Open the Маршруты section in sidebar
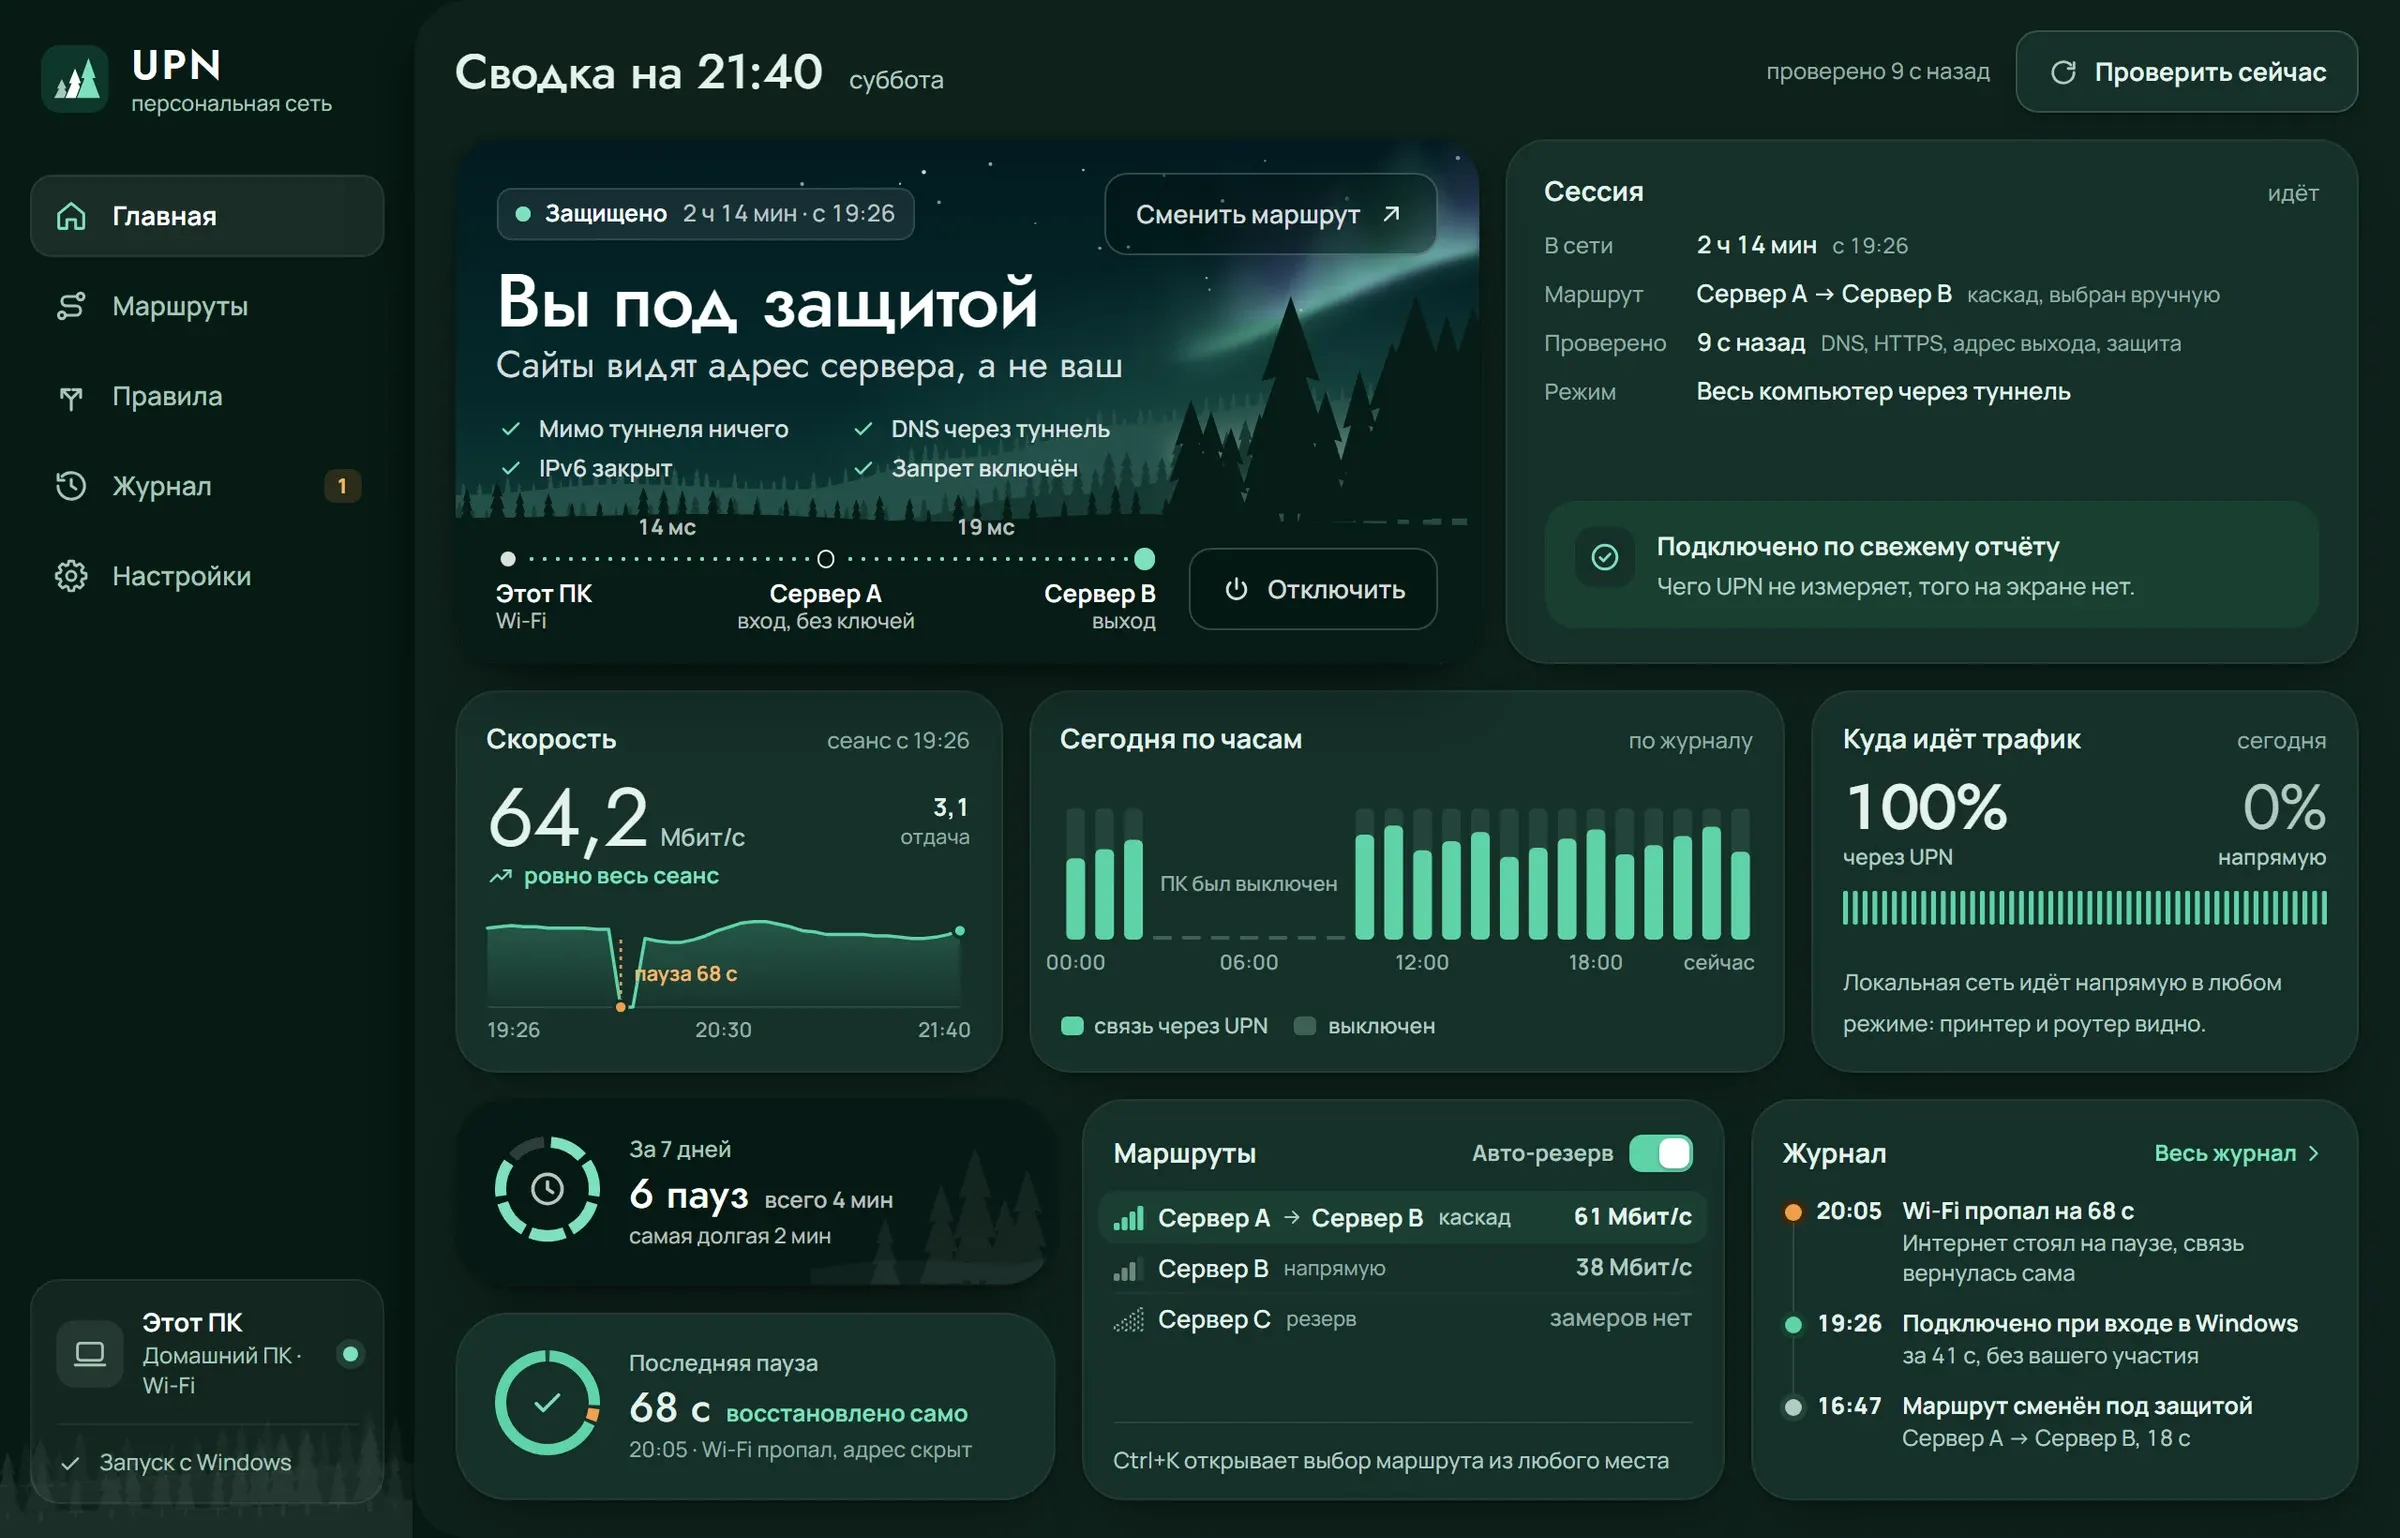Image resolution: width=2400 pixels, height=1538 pixels. pyautogui.click(x=207, y=306)
